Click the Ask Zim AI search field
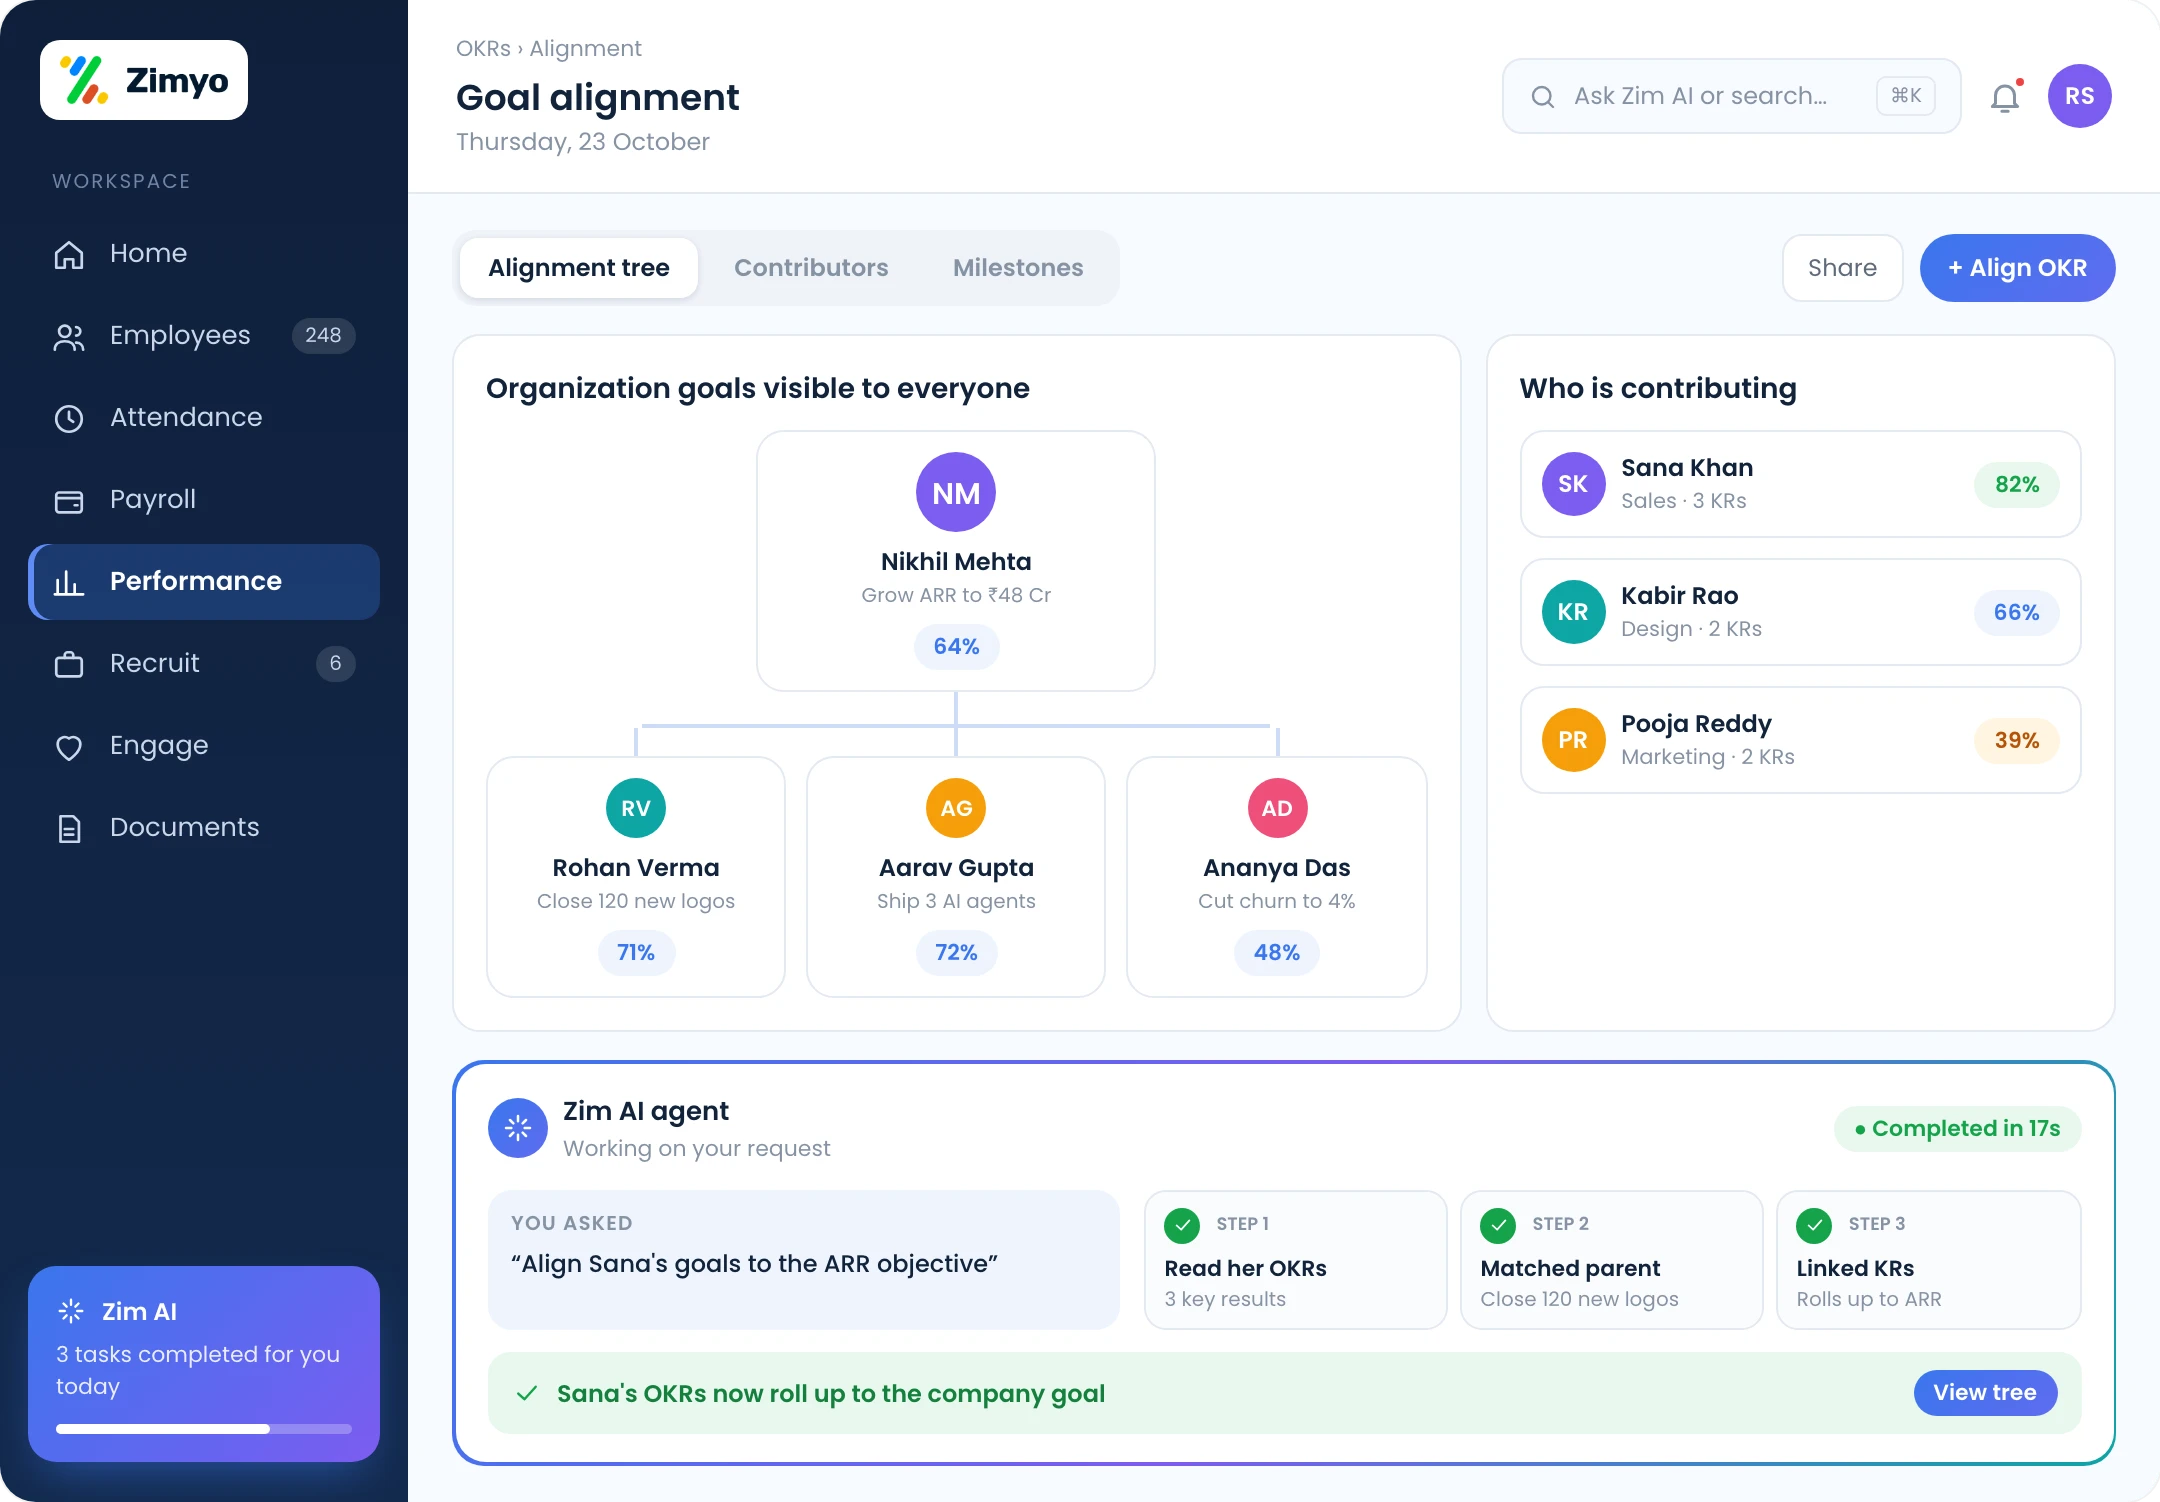2160x1502 pixels. [1731, 96]
